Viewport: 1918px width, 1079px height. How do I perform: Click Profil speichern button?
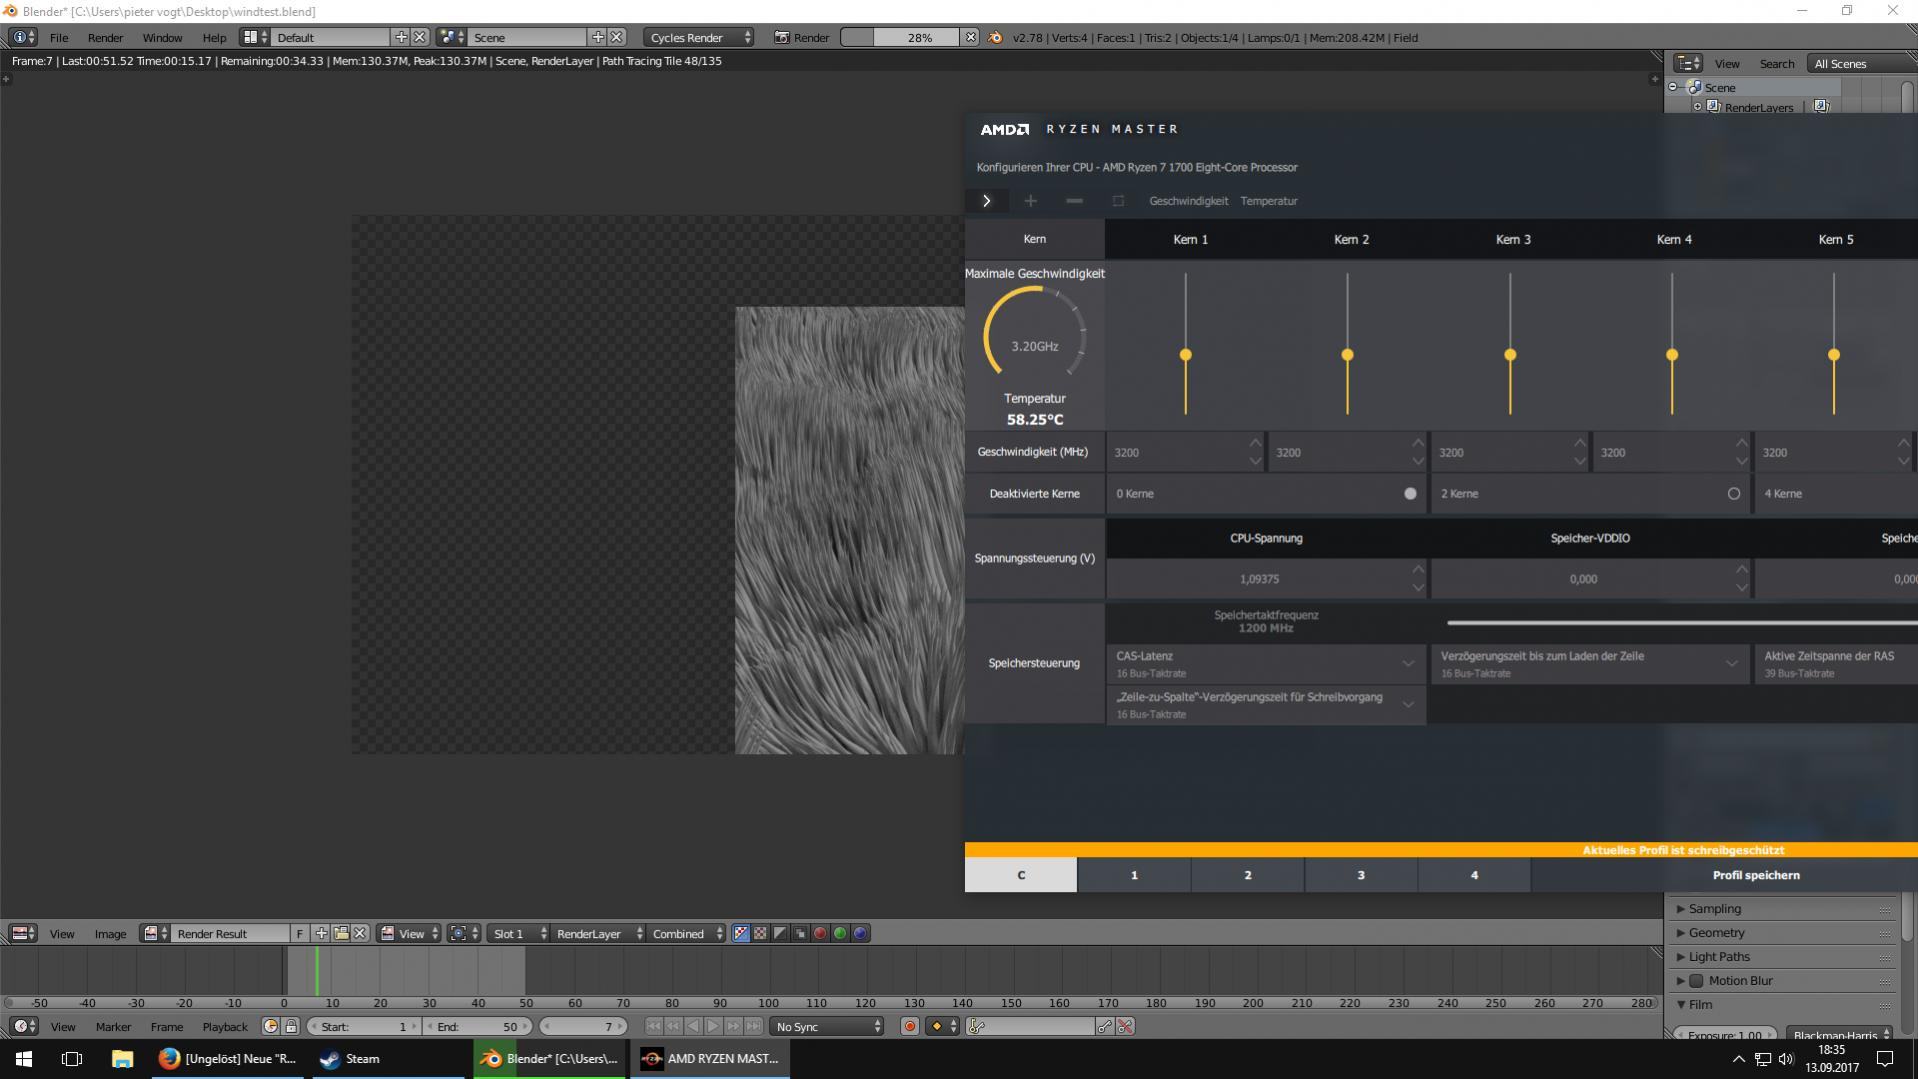[1756, 875]
